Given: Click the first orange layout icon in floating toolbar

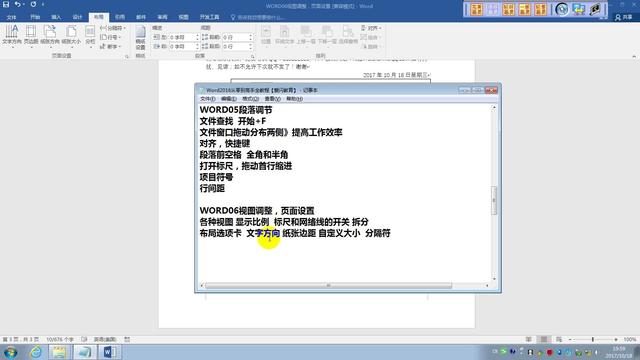Looking at the screenshot, I should click(x=477, y=9).
